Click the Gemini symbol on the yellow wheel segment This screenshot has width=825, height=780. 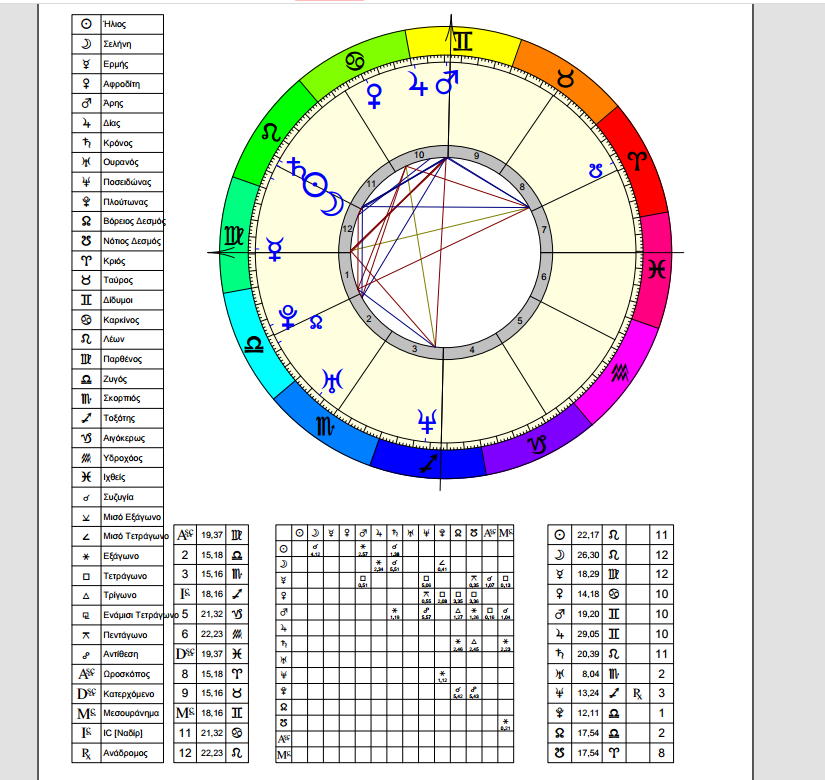462,41
